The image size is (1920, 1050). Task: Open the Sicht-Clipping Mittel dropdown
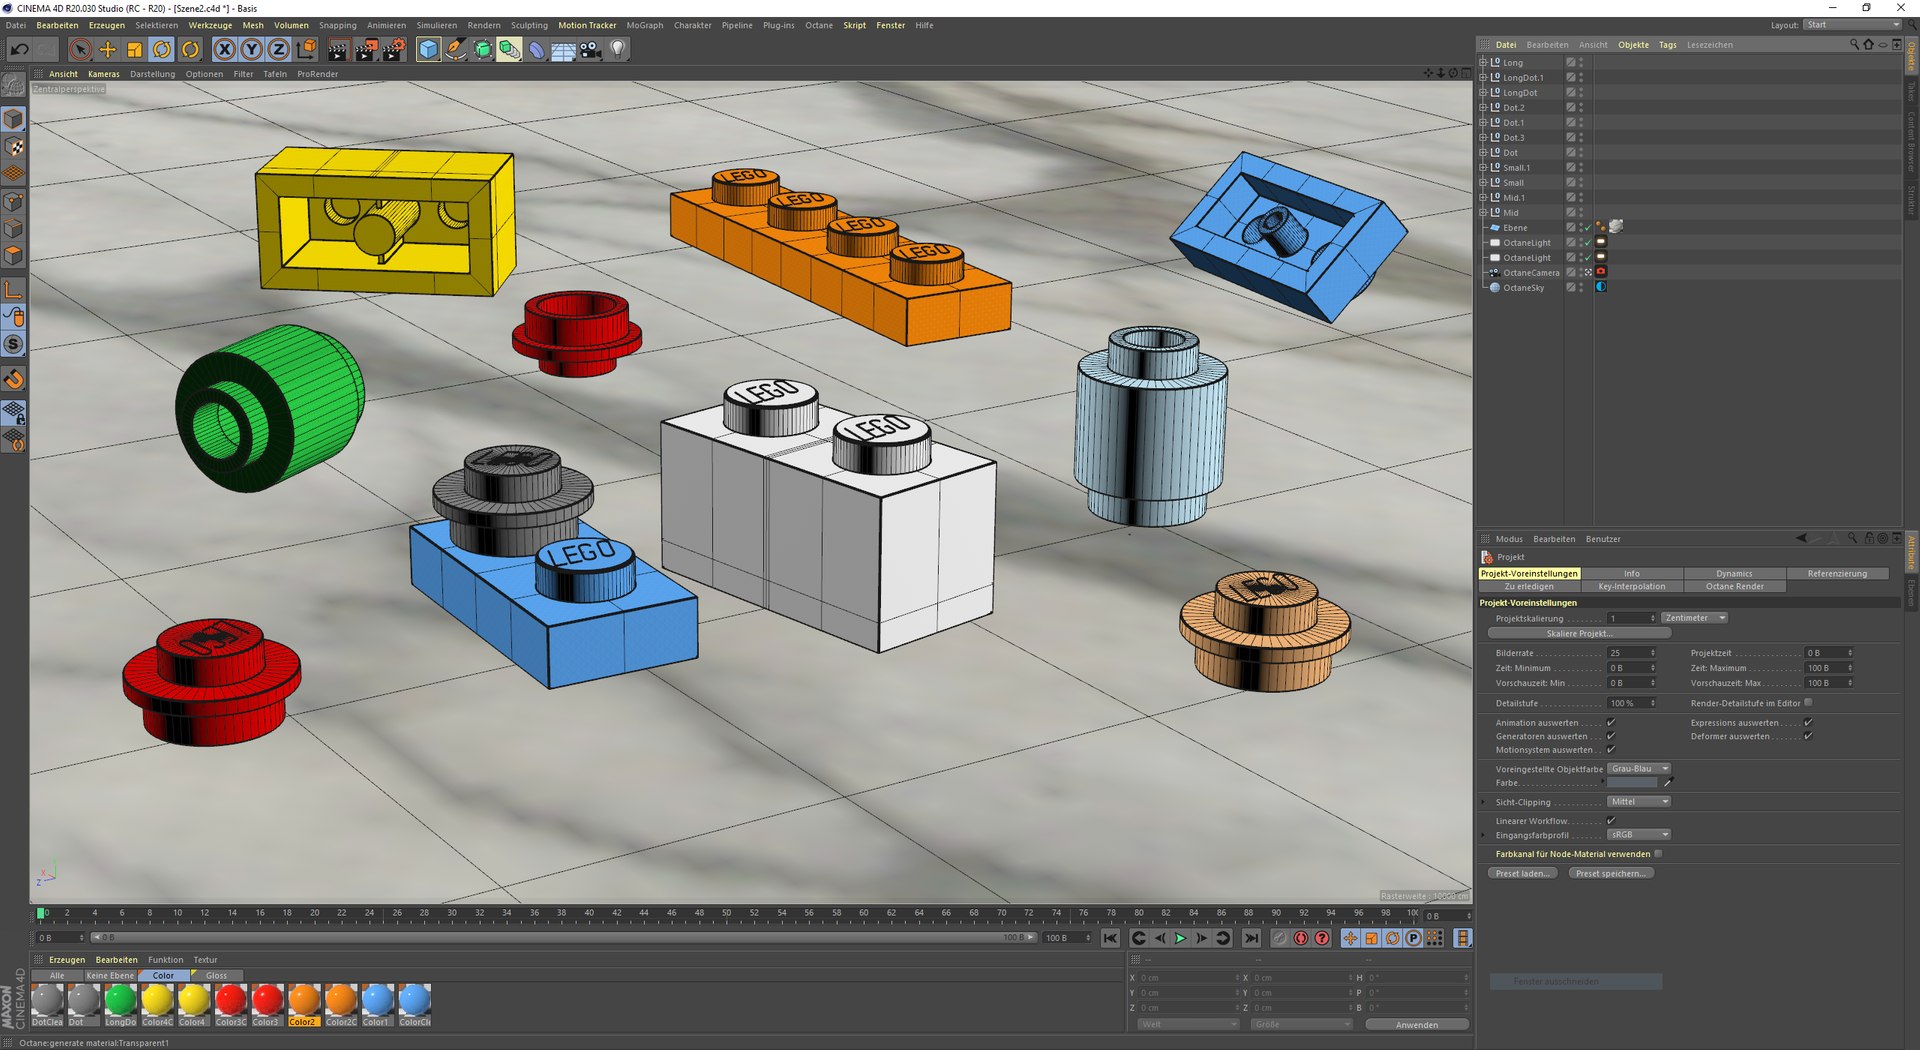[1639, 802]
